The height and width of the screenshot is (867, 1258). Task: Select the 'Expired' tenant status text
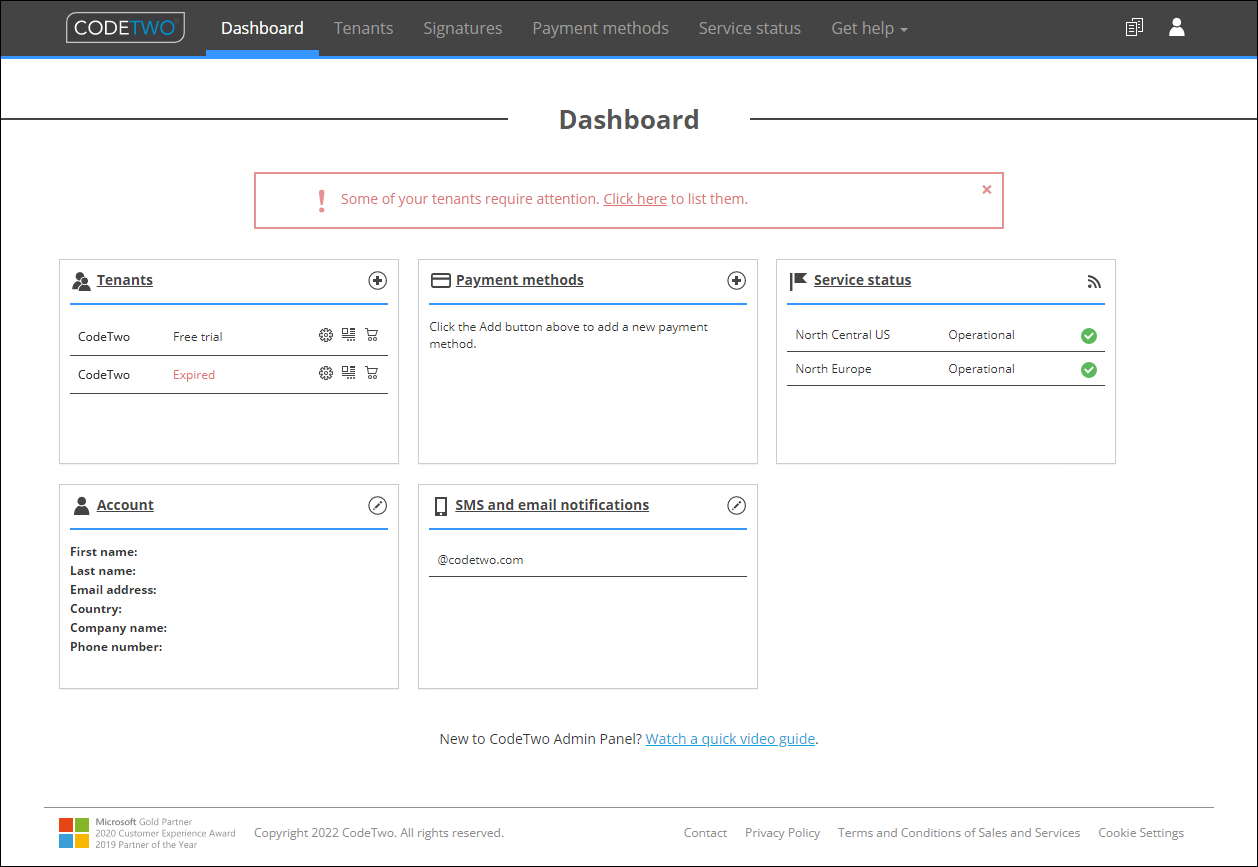pyautogui.click(x=194, y=375)
